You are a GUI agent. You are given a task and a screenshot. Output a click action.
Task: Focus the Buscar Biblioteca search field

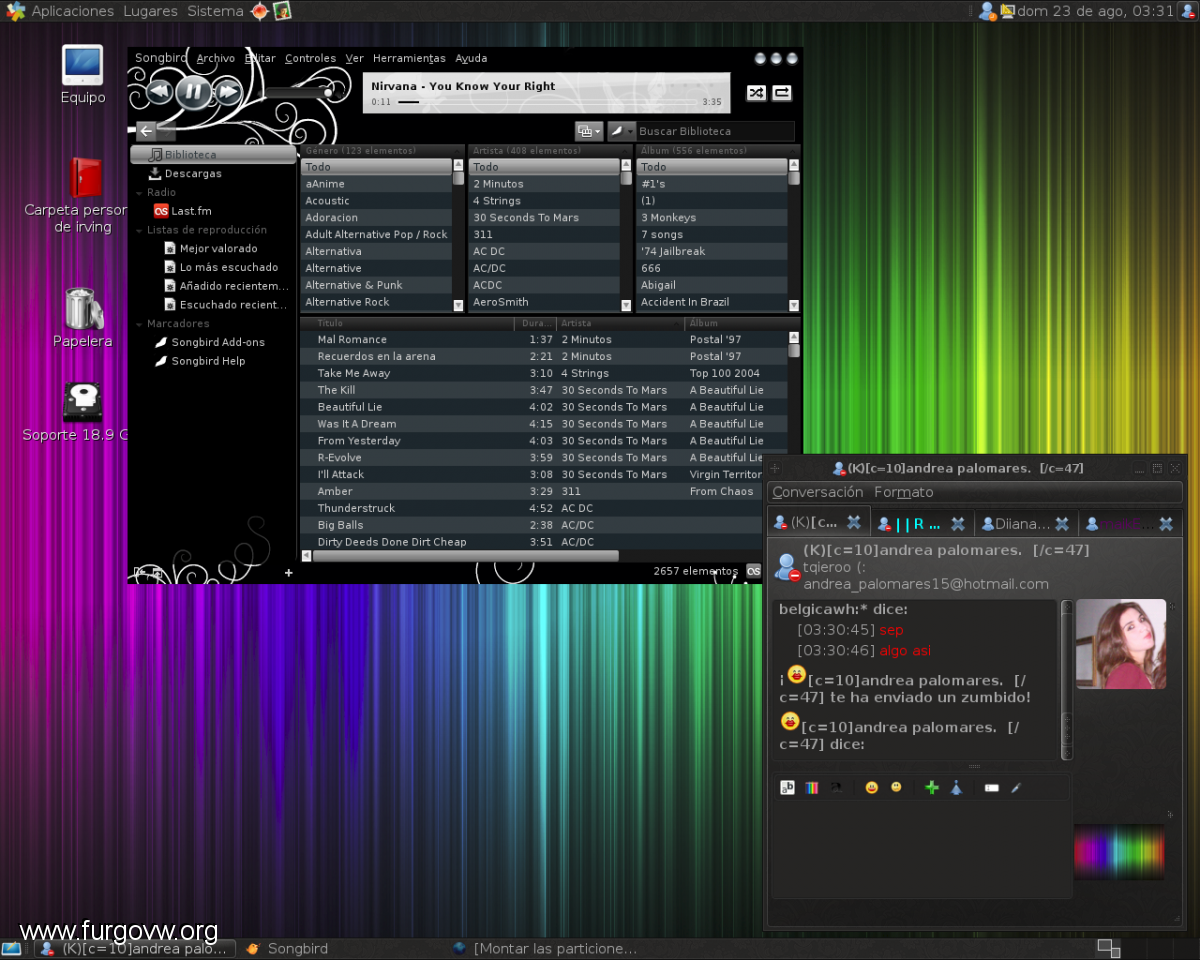point(715,131)
